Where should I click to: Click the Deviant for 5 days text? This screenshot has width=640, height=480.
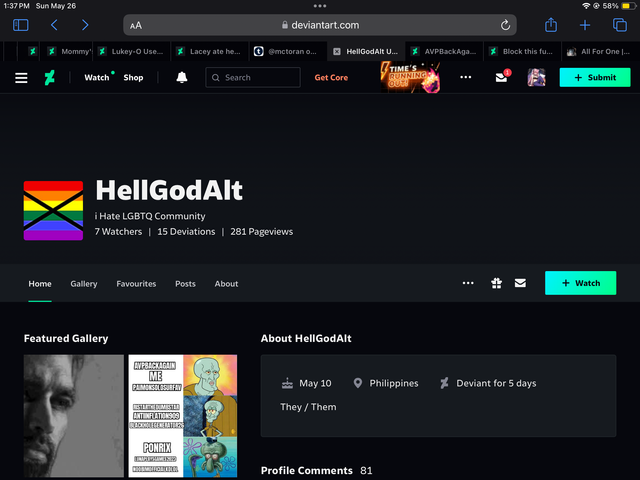tap(496, 383)
